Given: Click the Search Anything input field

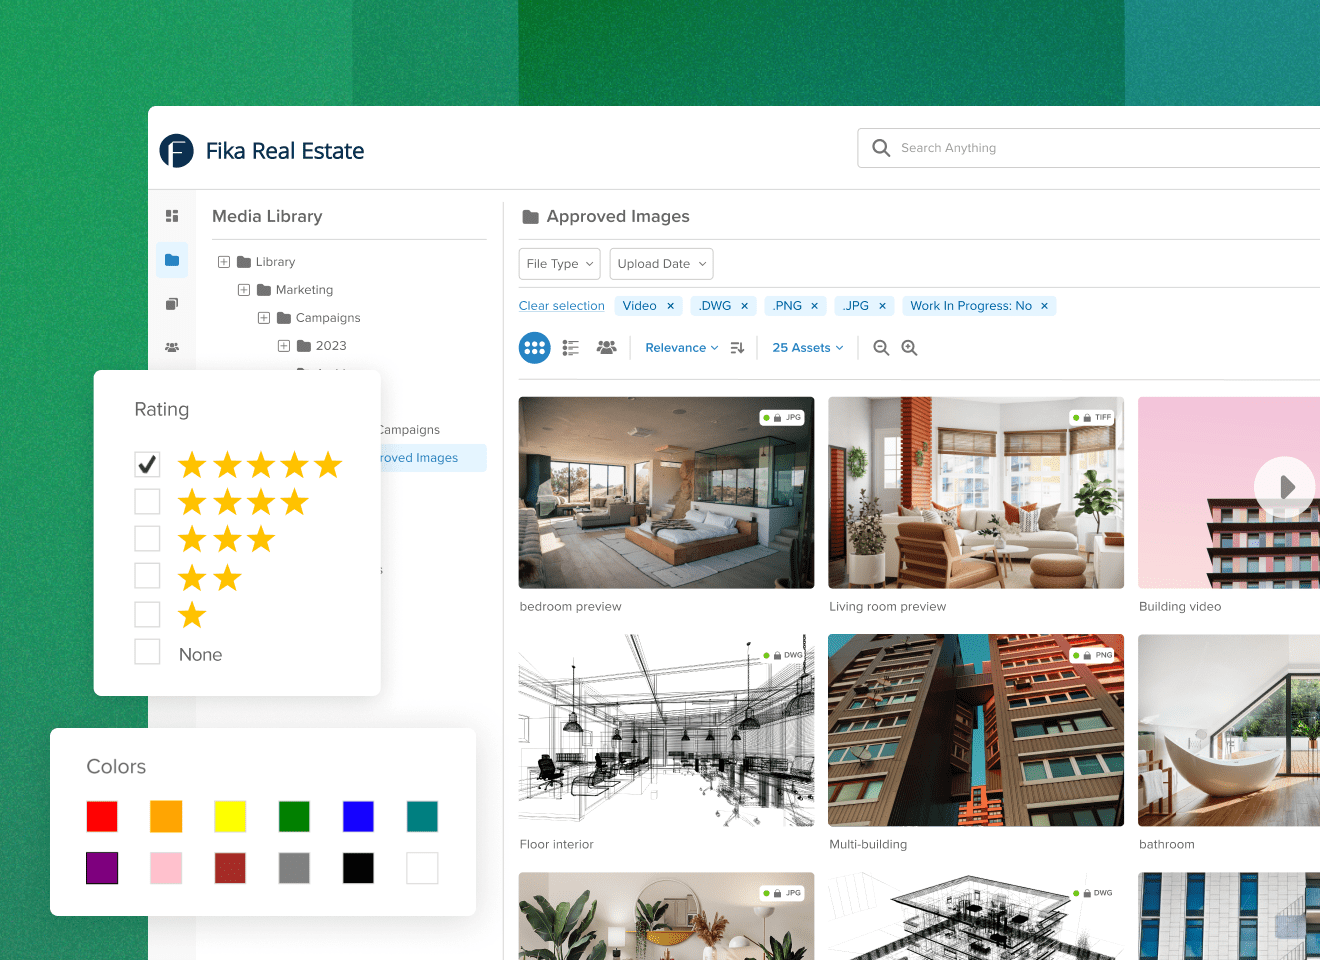Looking at the screenshot, I should coord(1088,148).
